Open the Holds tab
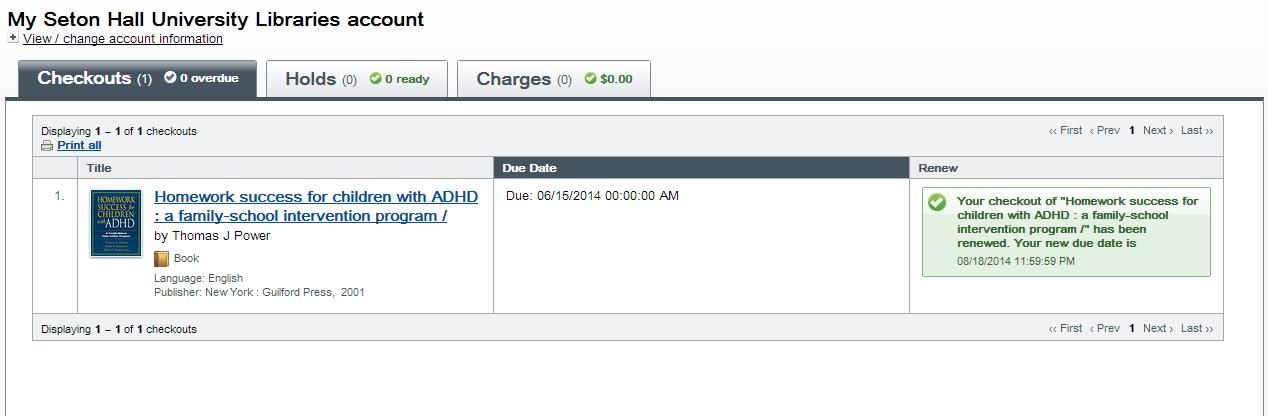1268x416 pixels. click(356, 79)
